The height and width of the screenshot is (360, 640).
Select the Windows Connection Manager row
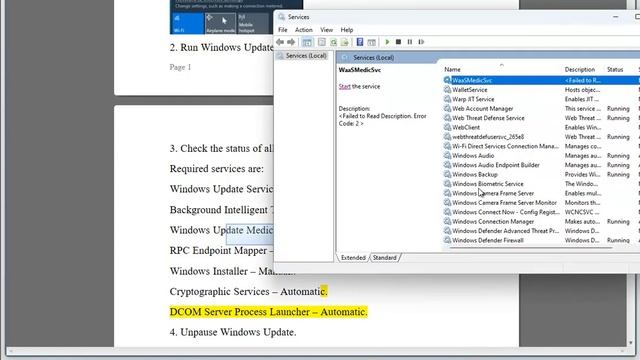click(x=541, y=221)
